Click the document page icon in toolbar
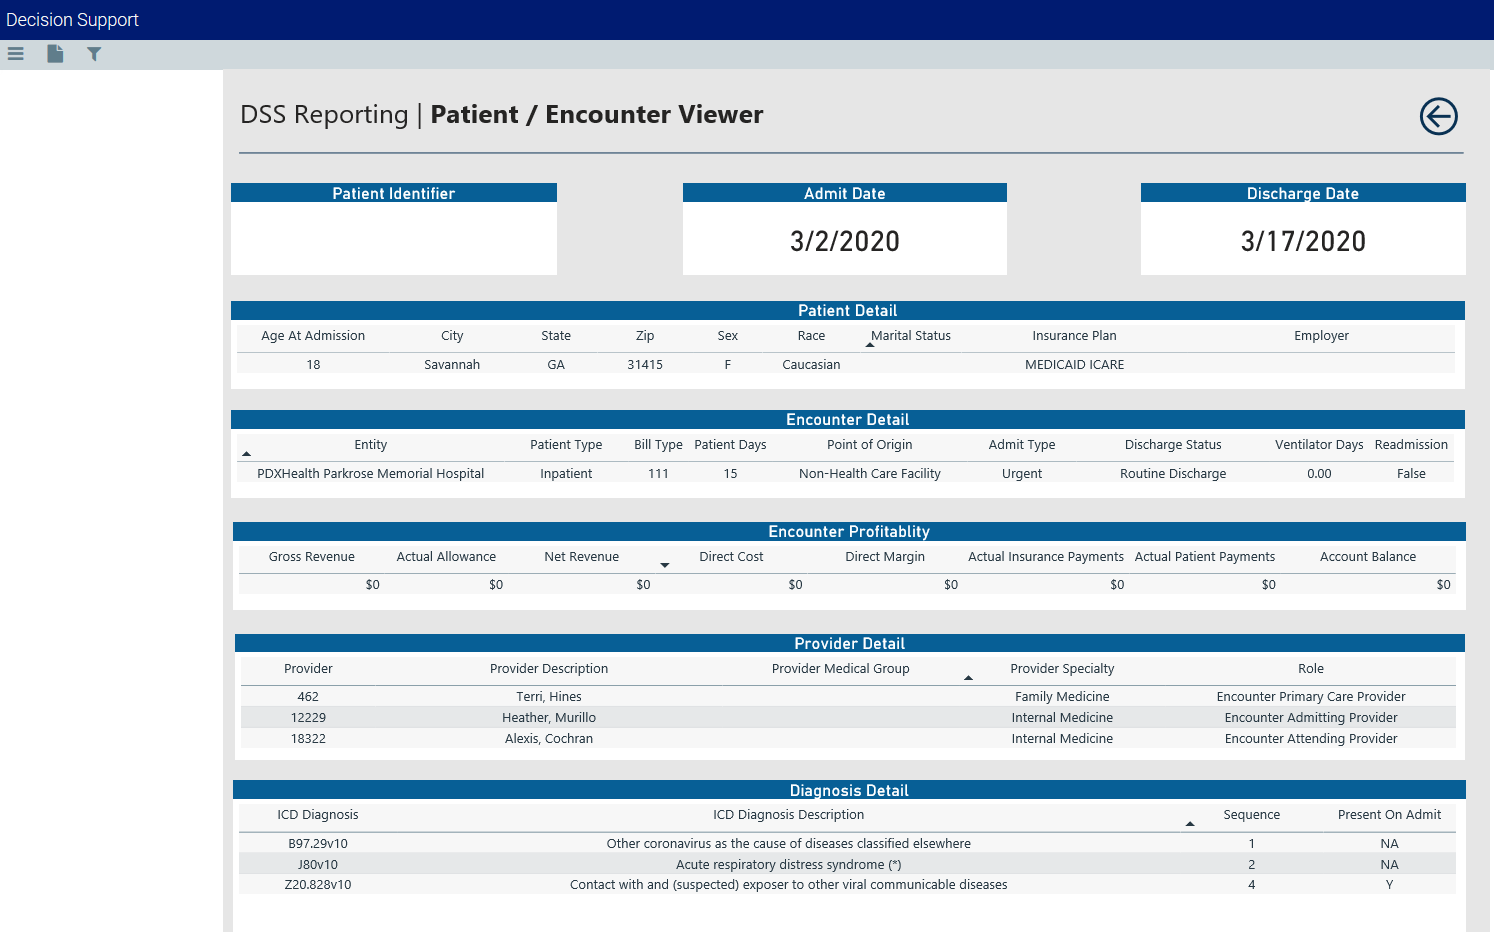This screenshot has width=1494, height=932. [x=55, y=54]
